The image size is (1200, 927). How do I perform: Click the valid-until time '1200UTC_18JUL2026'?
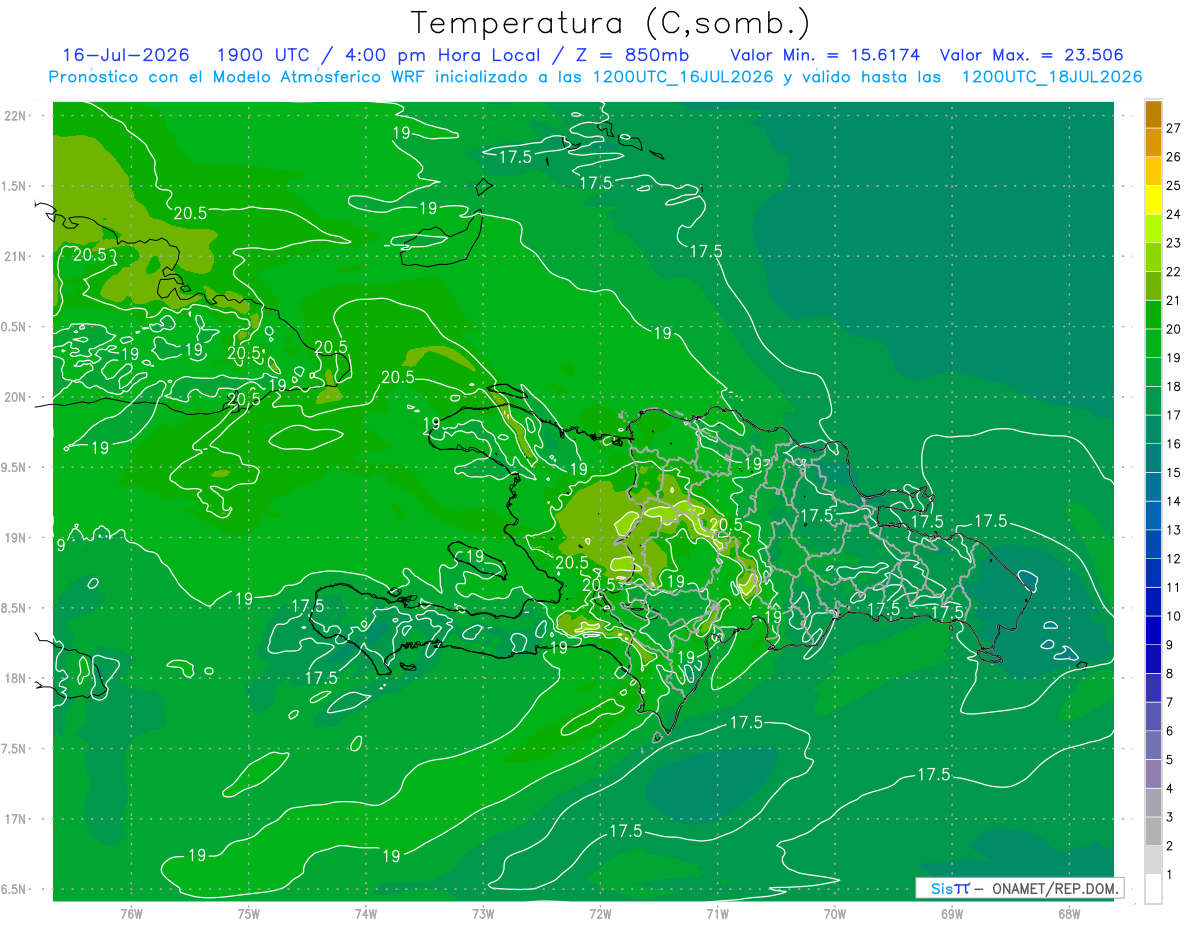click(x=1052, y=77)
